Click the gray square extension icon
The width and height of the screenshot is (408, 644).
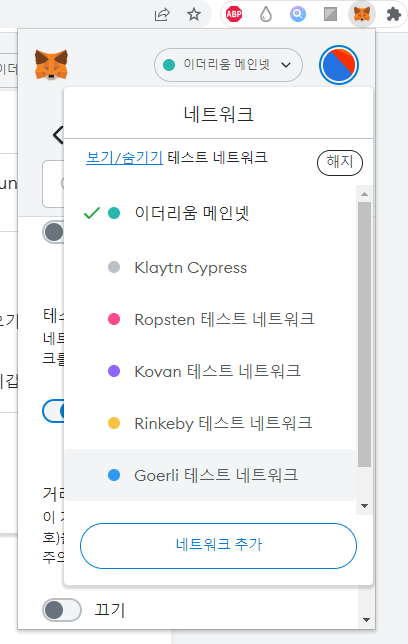(x=330, y=14)
